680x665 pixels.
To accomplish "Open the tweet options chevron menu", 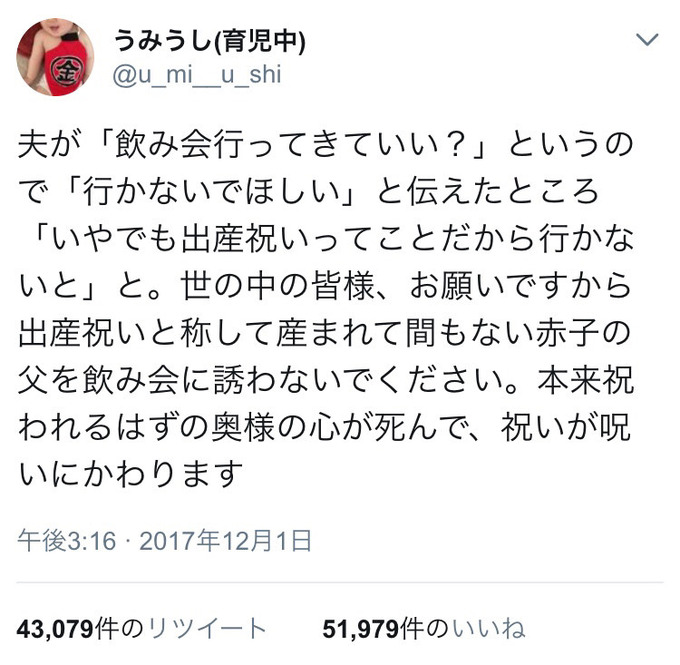I will (647, 40).
